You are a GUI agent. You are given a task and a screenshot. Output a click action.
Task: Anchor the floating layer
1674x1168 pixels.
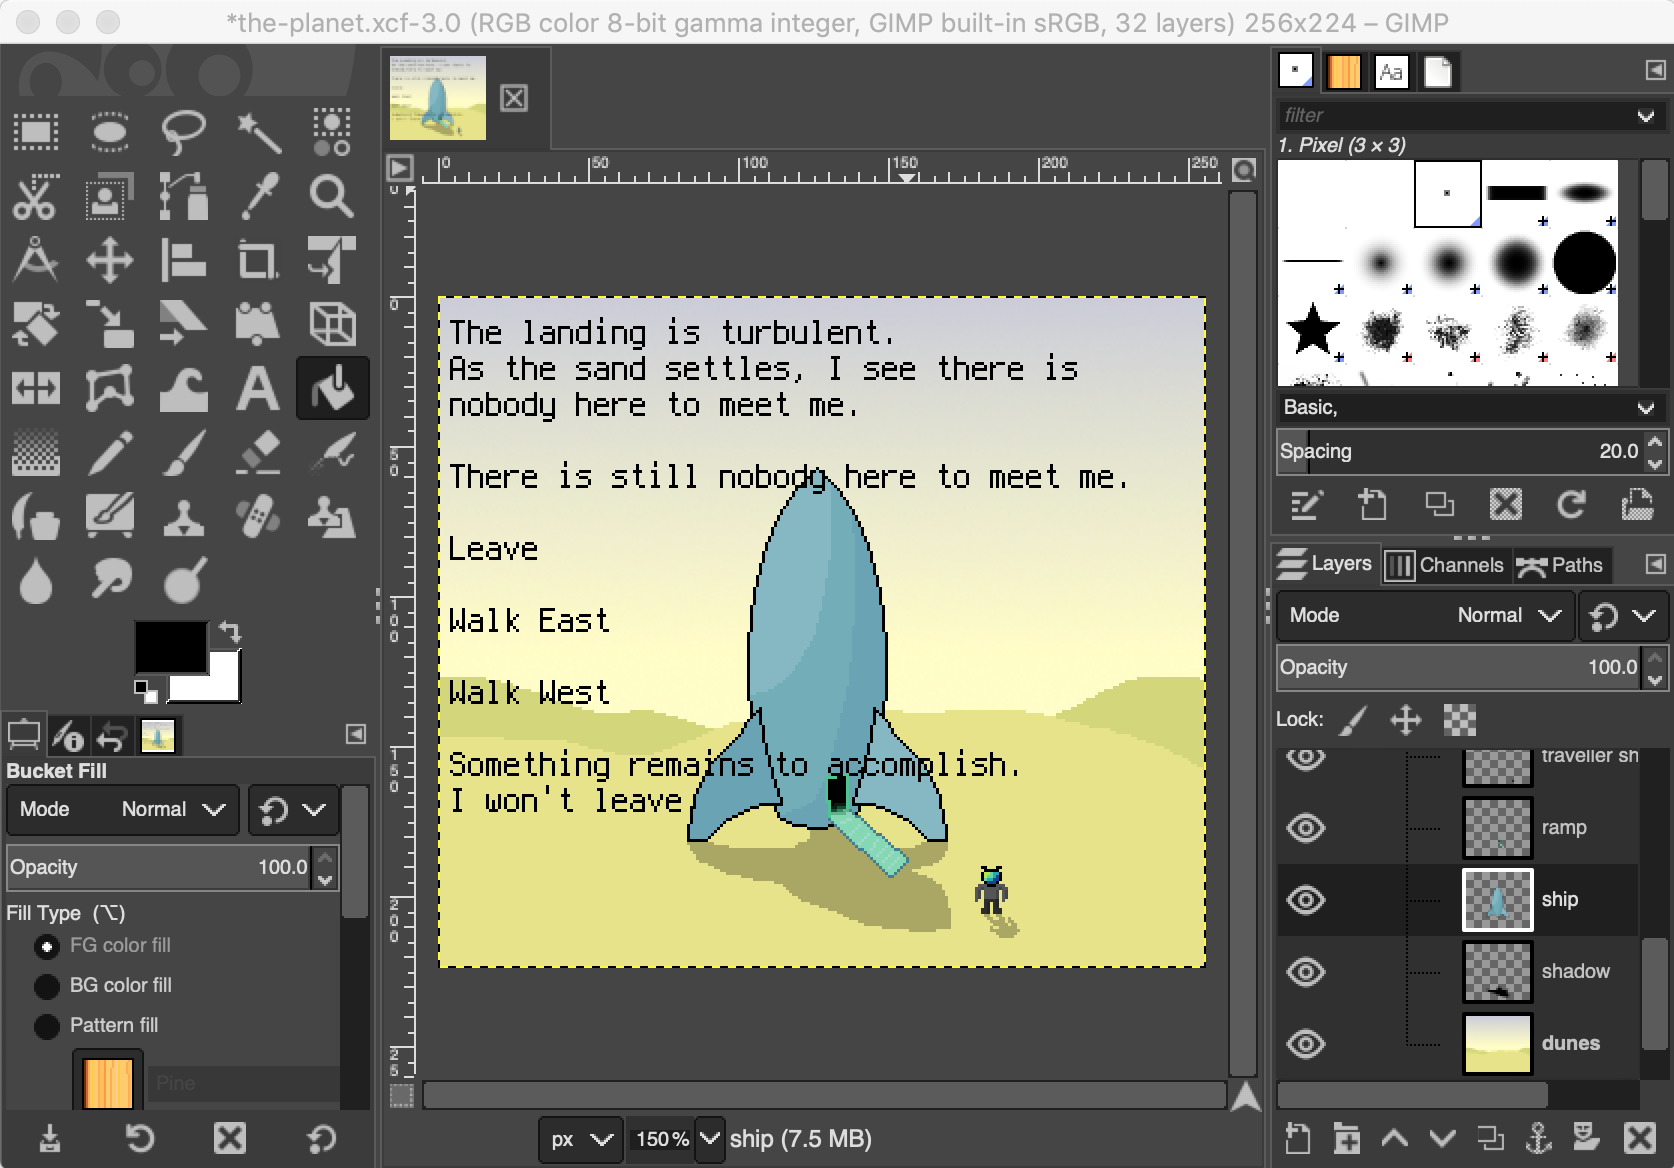(1538, 1138)
